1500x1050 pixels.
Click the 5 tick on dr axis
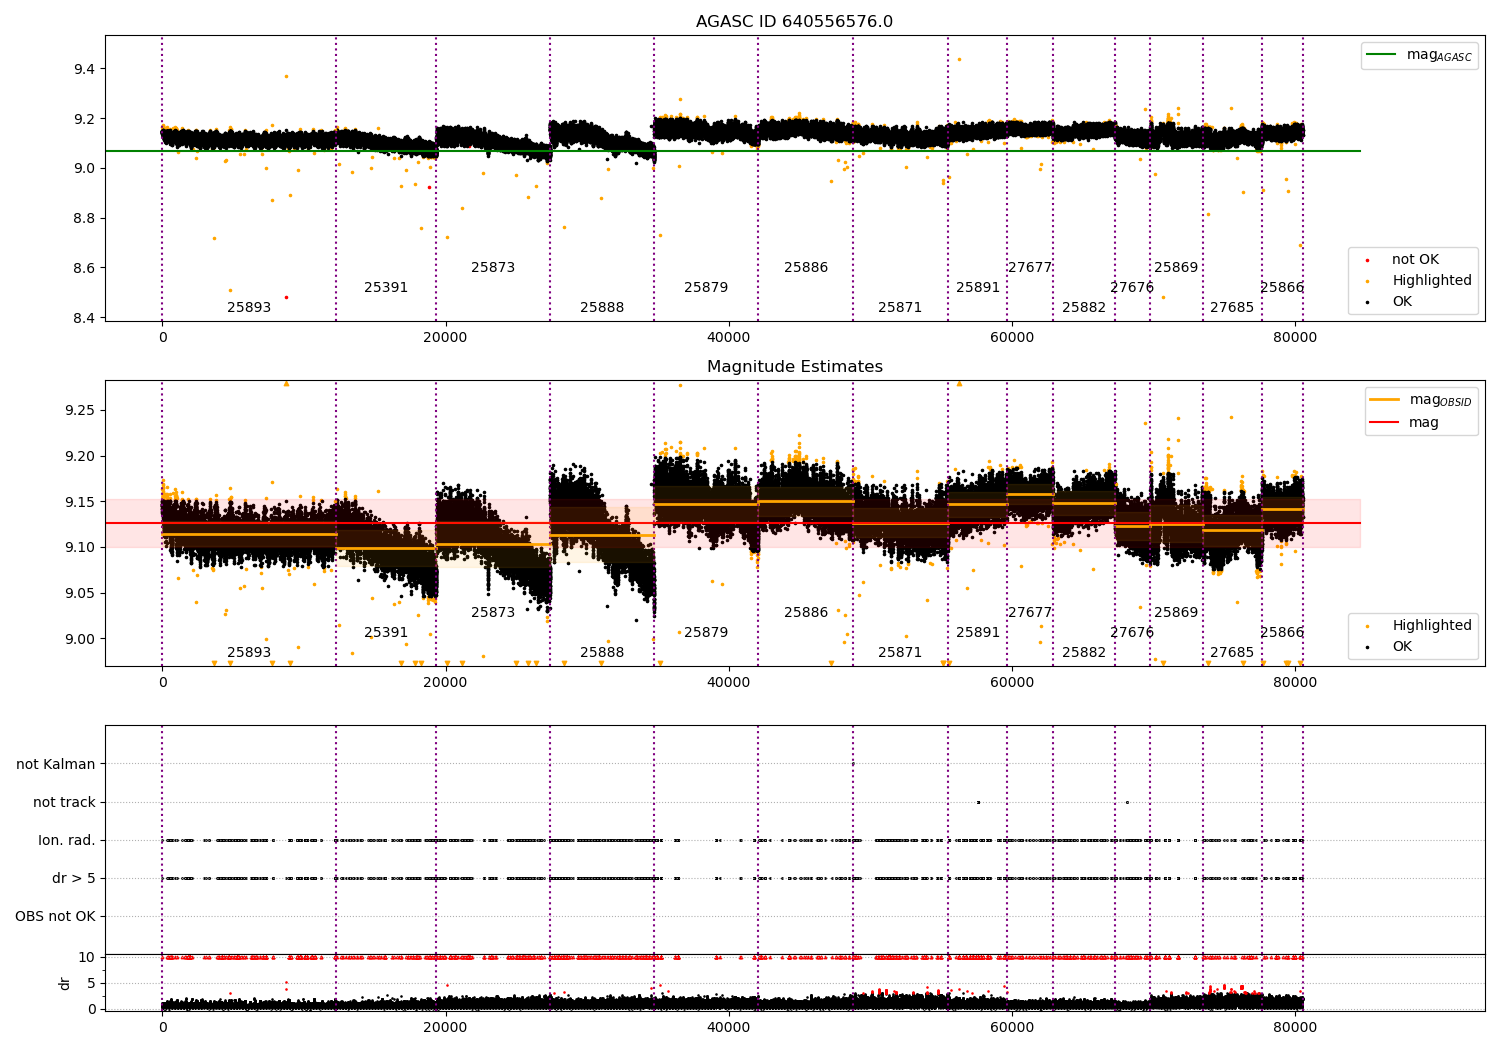click(92, 984)
